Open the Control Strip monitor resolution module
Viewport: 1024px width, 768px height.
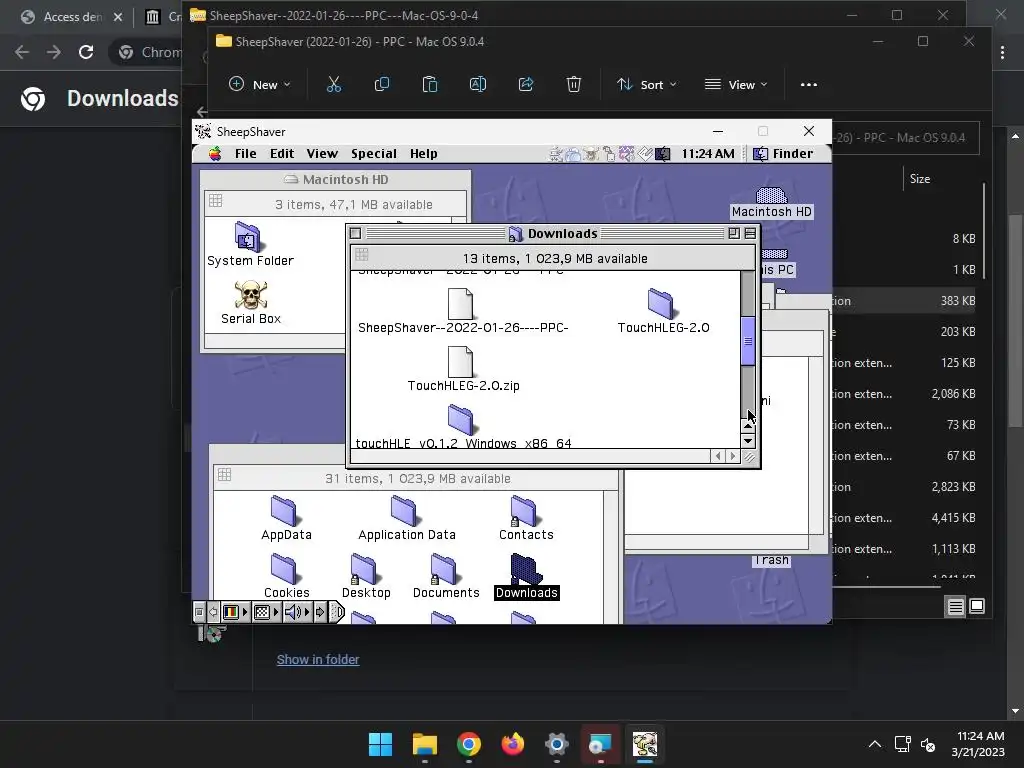[x=266, y=612]
